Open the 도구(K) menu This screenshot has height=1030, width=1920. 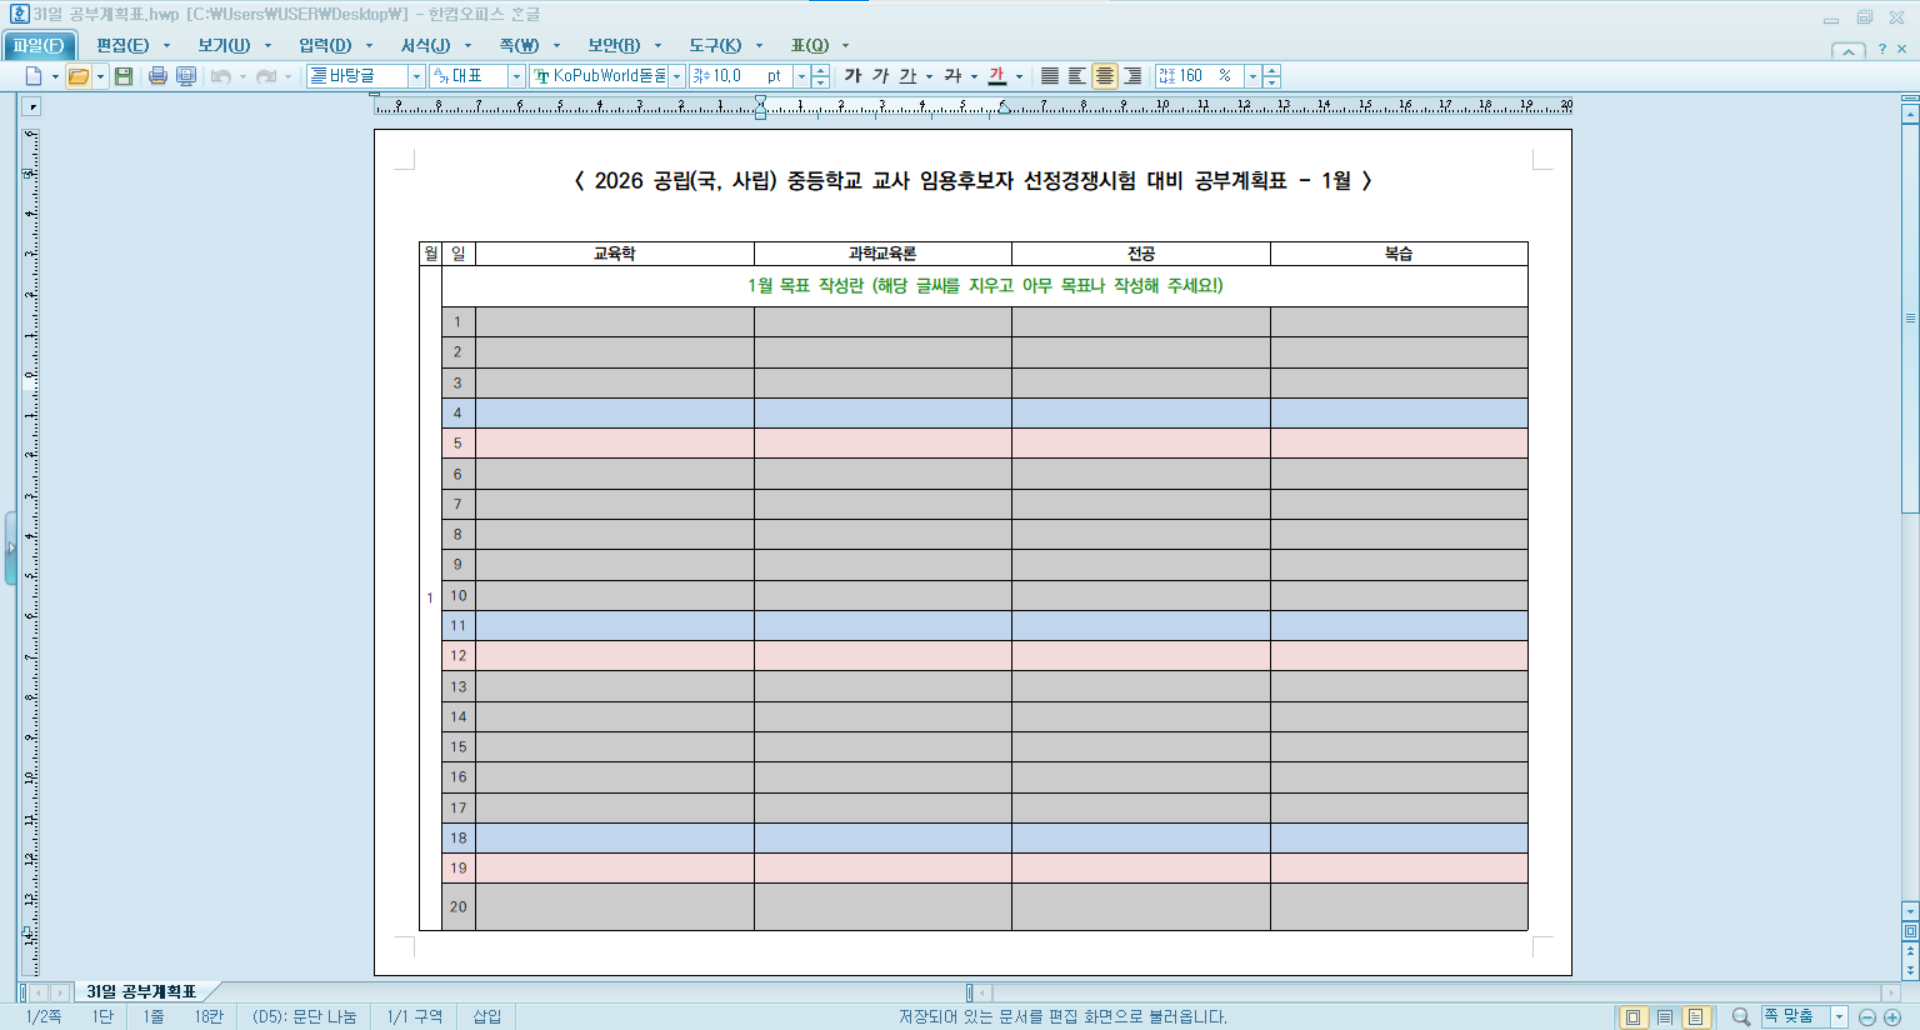tap(715, 45)
